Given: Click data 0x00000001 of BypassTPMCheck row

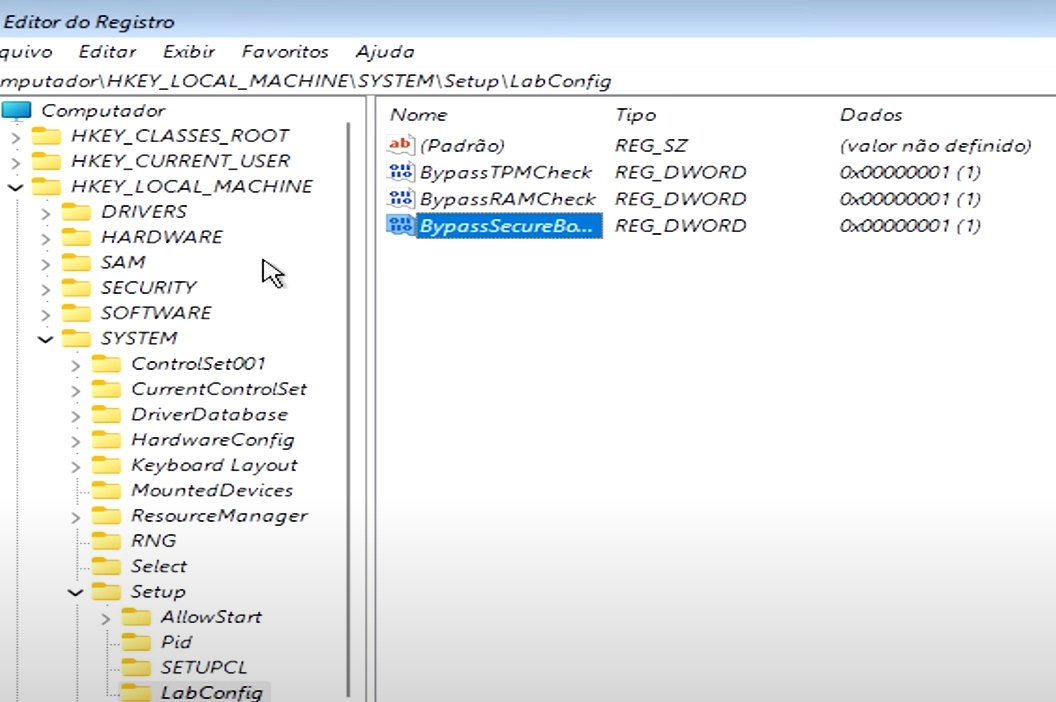Looking at the screenshot, I should point(910,172).
